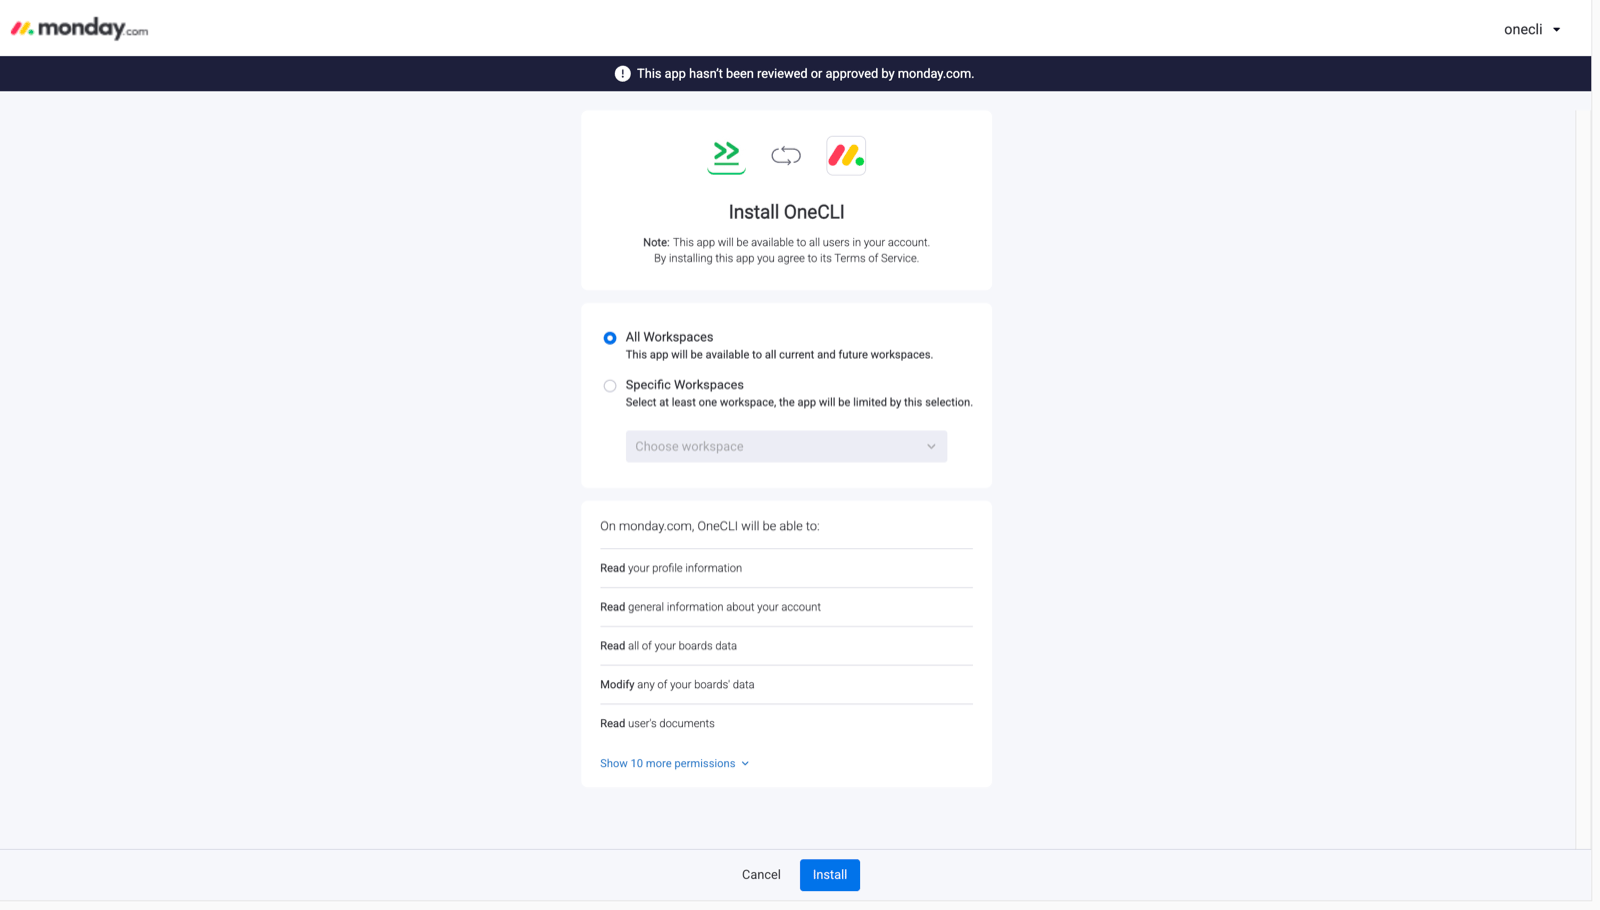Click the monday.com logo

80,28
